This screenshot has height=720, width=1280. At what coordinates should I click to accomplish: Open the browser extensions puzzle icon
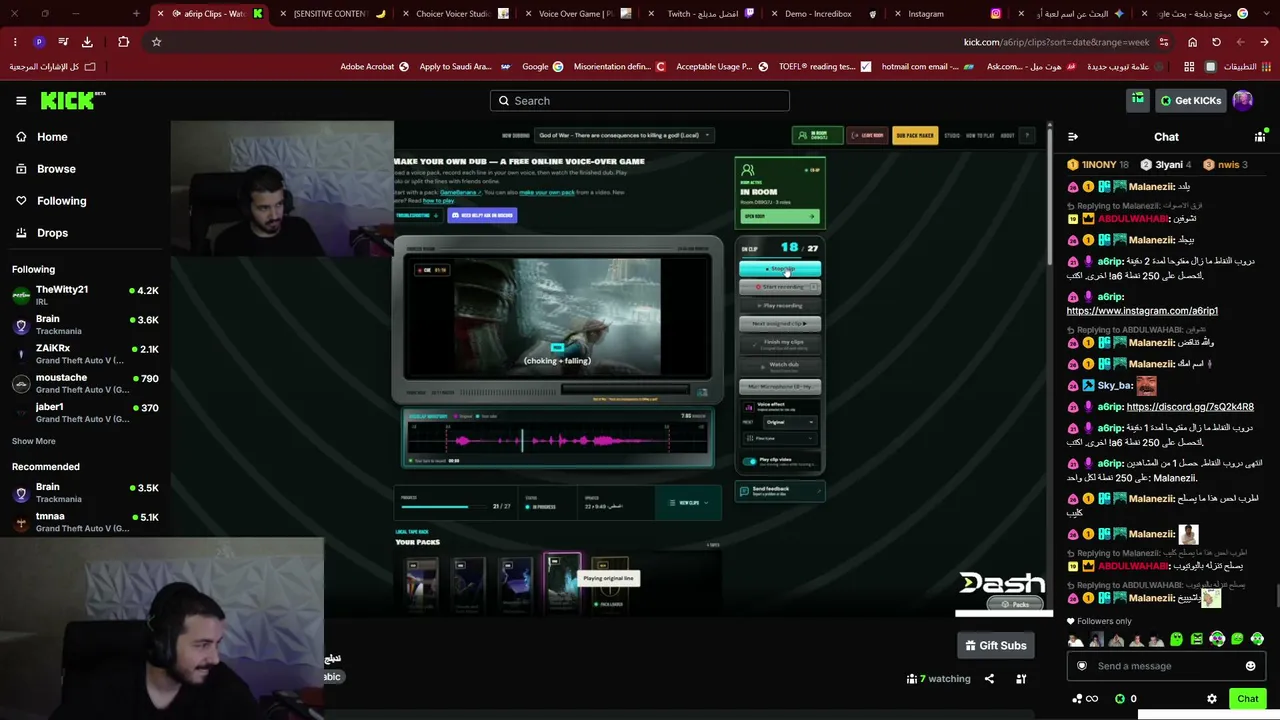click(123, 42)
